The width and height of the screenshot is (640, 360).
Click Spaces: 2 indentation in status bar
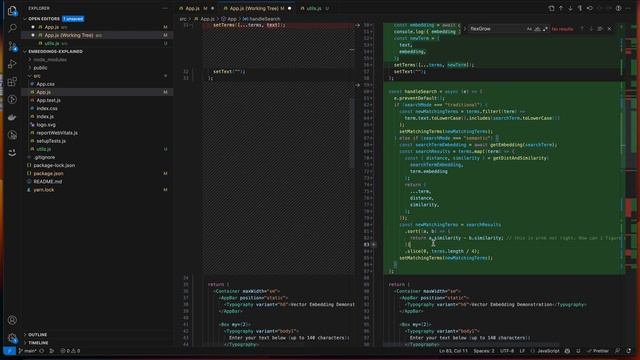[x=484, y=351]
